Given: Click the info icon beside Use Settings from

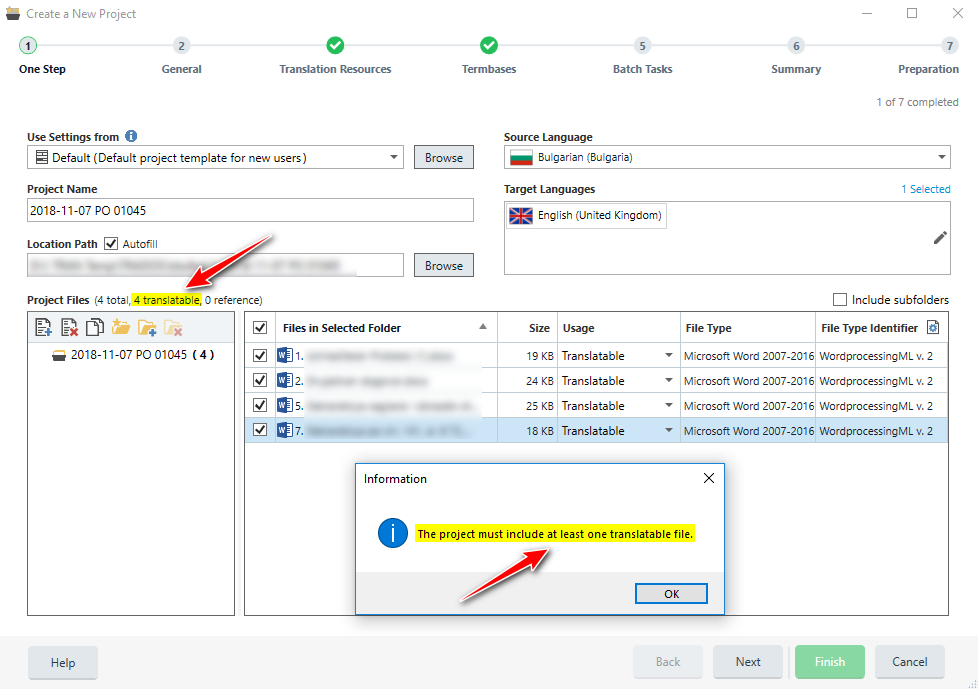Looking at the screenshot, I should (x=131, y=136).
